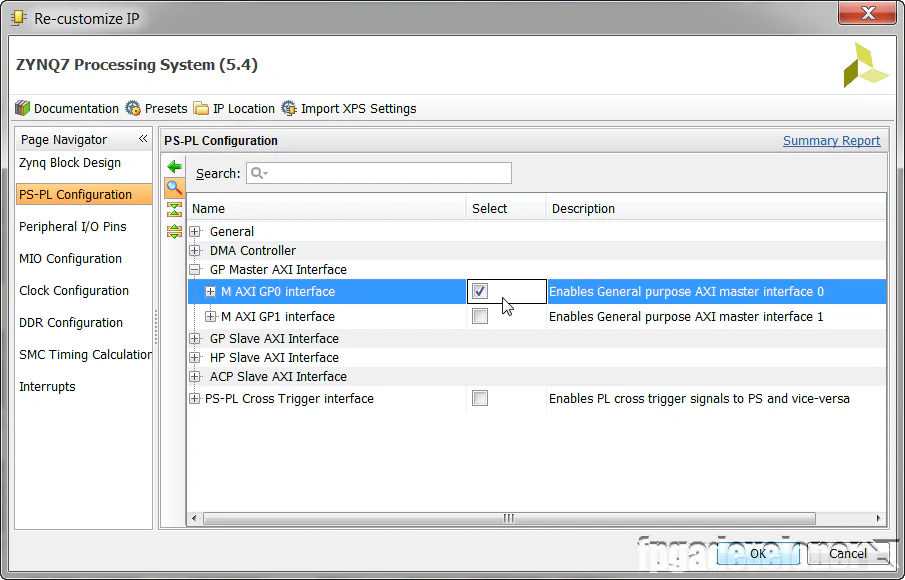Viewport: 905px width, 580px height.
Task: Enable the PS-PL Cross Trigger interface
Action: (x=480, y=398)
